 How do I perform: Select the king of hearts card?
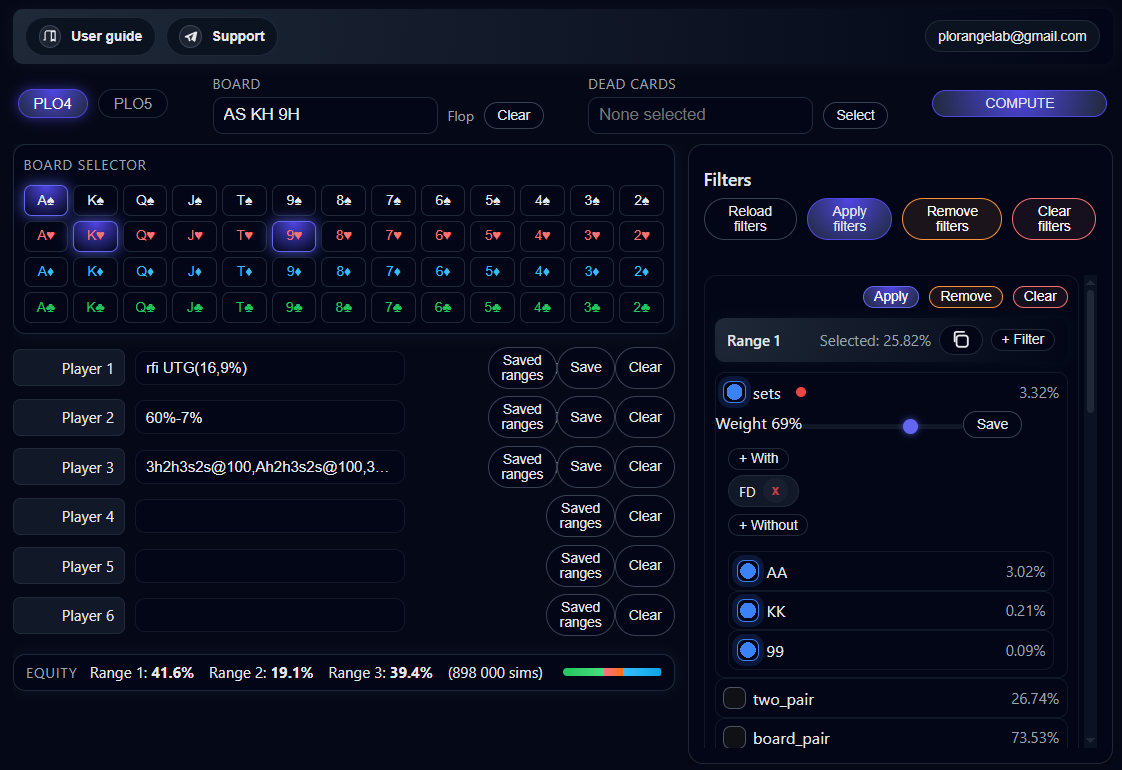pyautogui.click(x=95, y=236)
